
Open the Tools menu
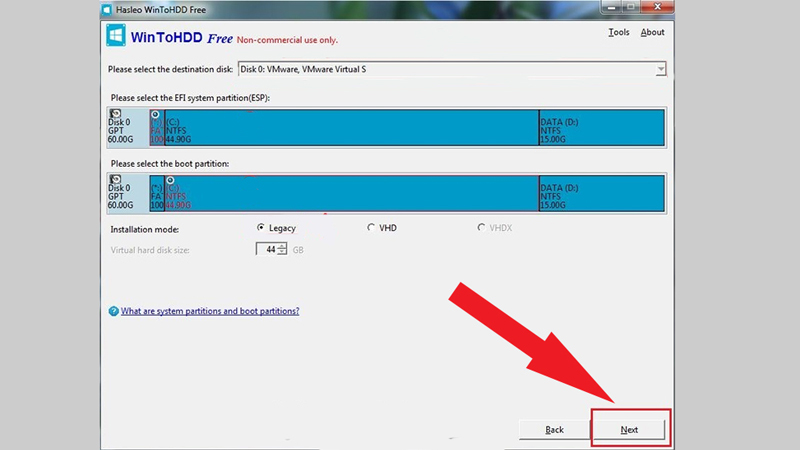click(x=618, y=32)
